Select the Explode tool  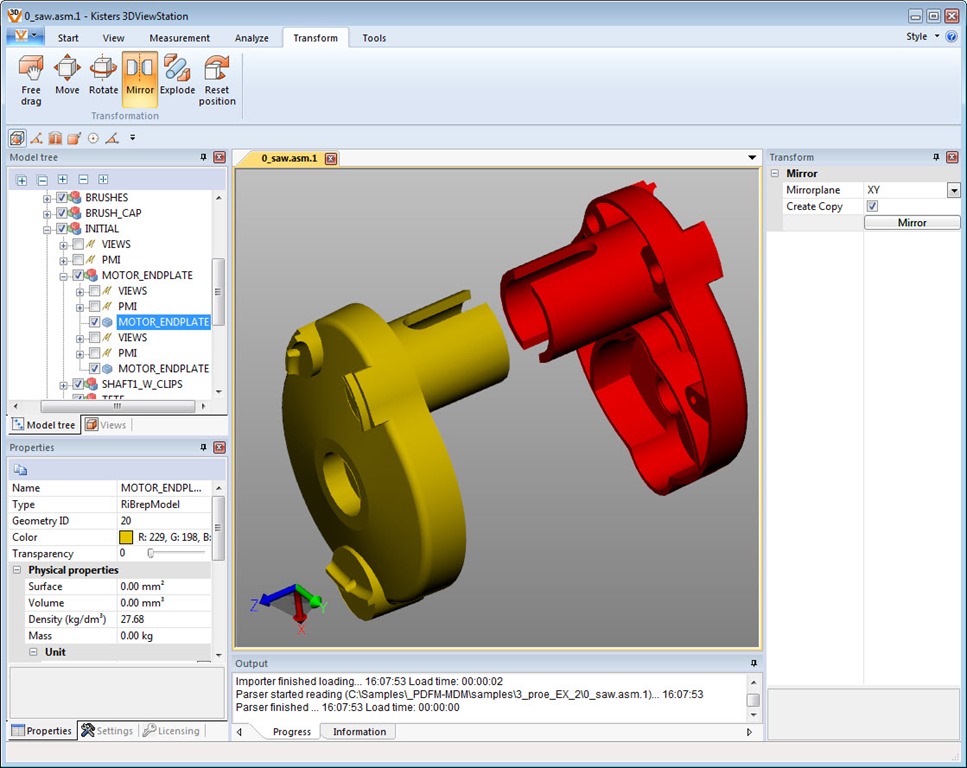(178, 75)
